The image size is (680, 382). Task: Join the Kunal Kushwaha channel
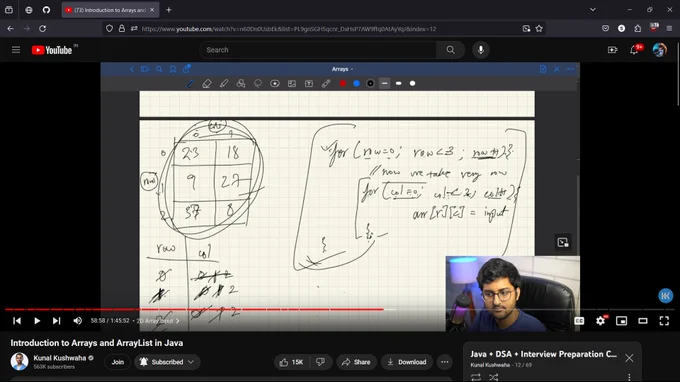click(x=118, y=362)
